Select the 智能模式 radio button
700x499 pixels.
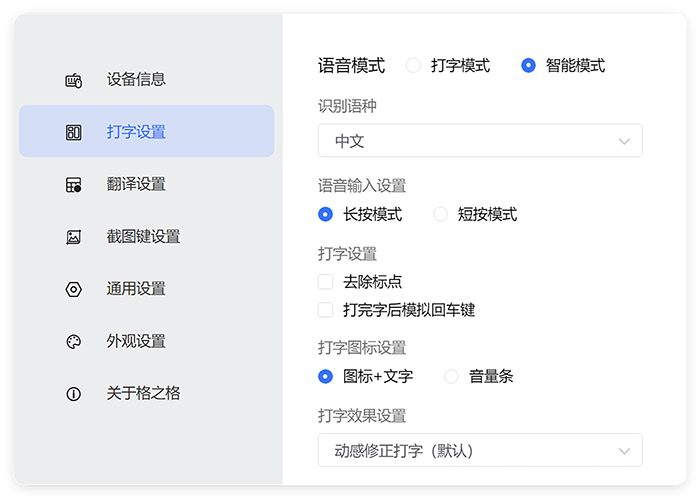[x=528, y=66]
